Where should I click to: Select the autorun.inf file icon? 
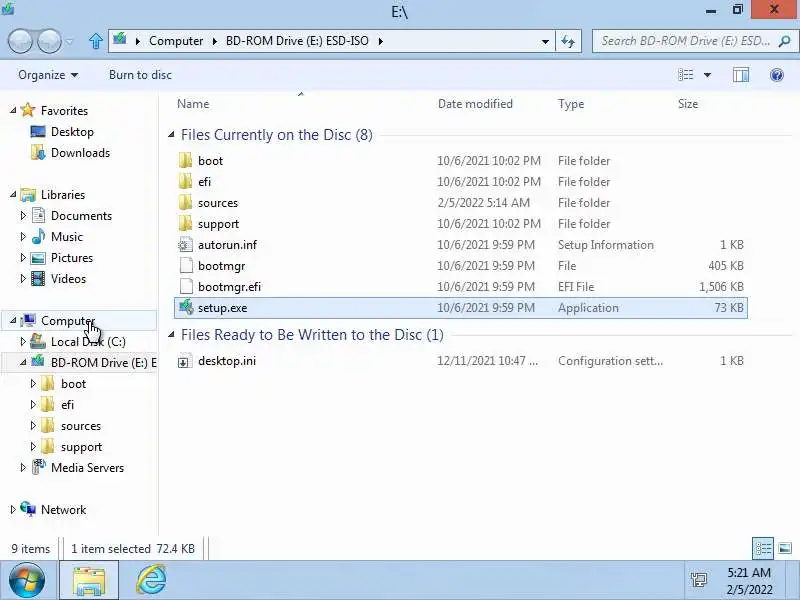[x=185, y=245]
